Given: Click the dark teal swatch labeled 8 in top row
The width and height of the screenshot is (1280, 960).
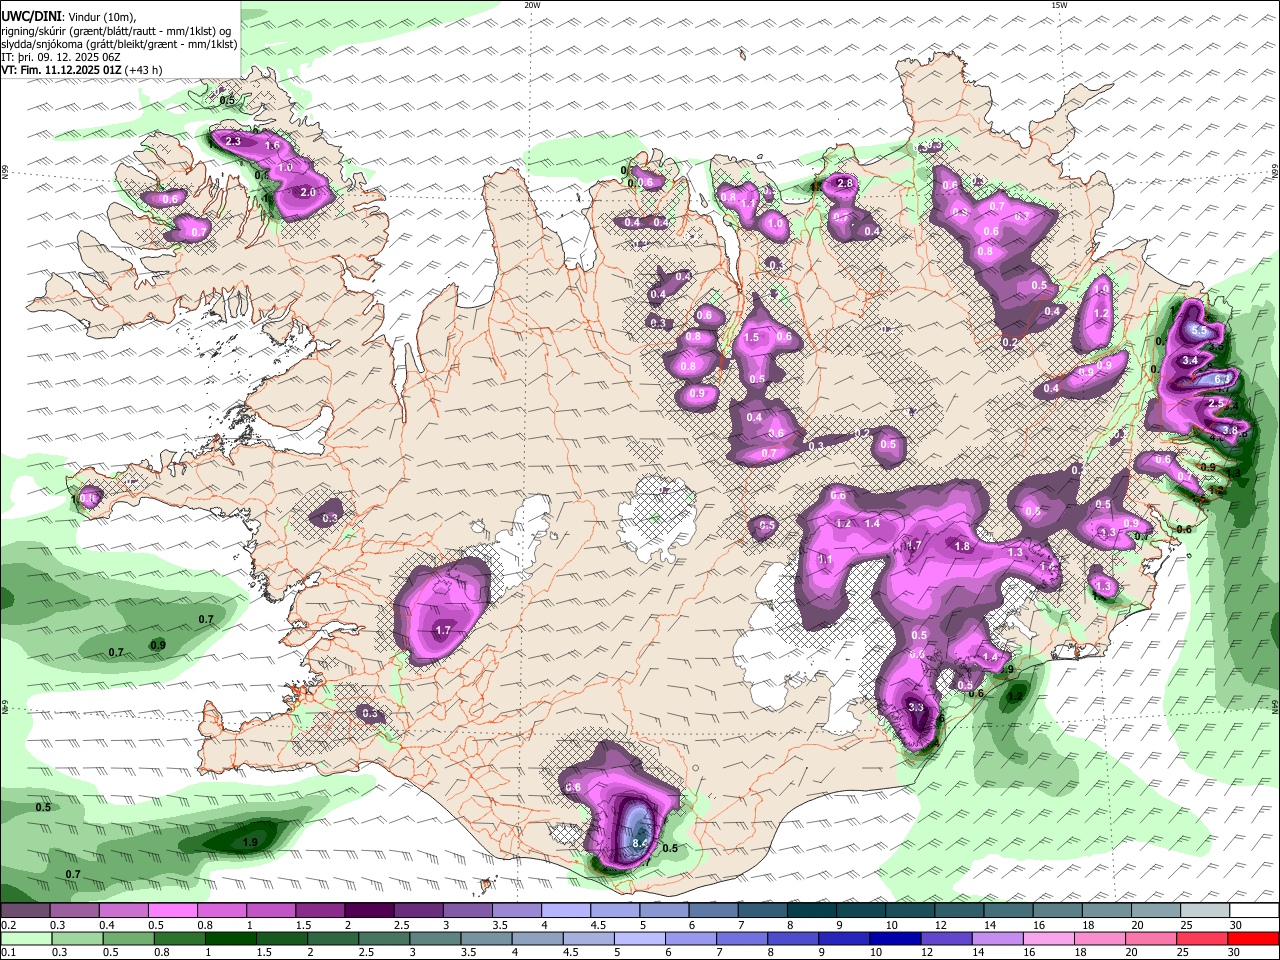Looking at the screenshot, I should [x=812, y=911].
